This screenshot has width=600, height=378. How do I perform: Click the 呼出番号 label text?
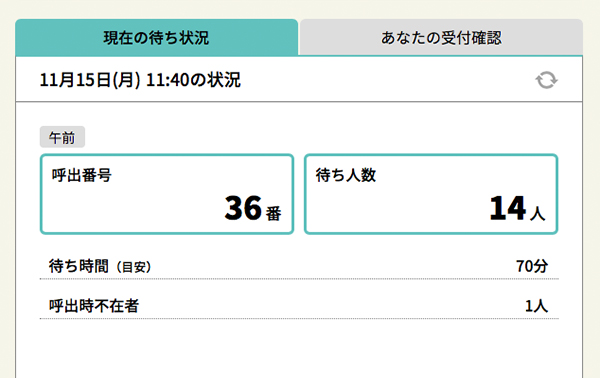coord(82,175)
